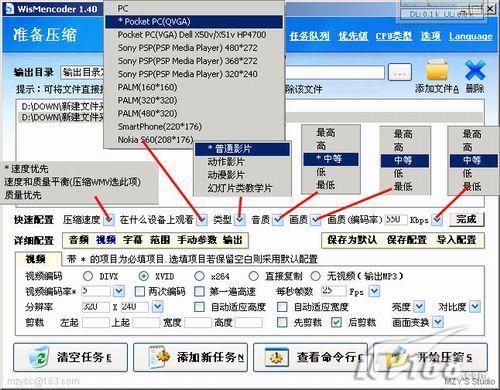Click the add file folder icon
Viewport: 500px width, 390px height.
click(437, 70)
